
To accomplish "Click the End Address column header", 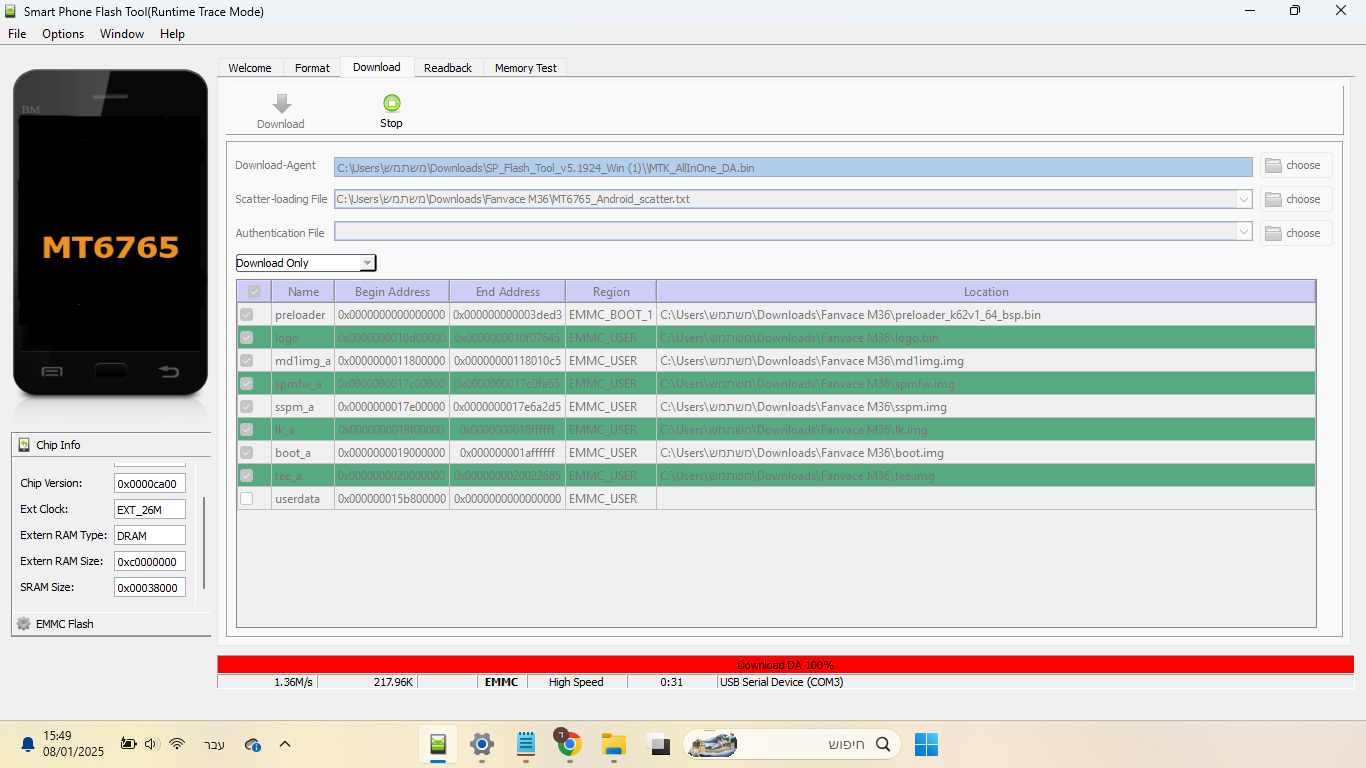I will point(508,292).
